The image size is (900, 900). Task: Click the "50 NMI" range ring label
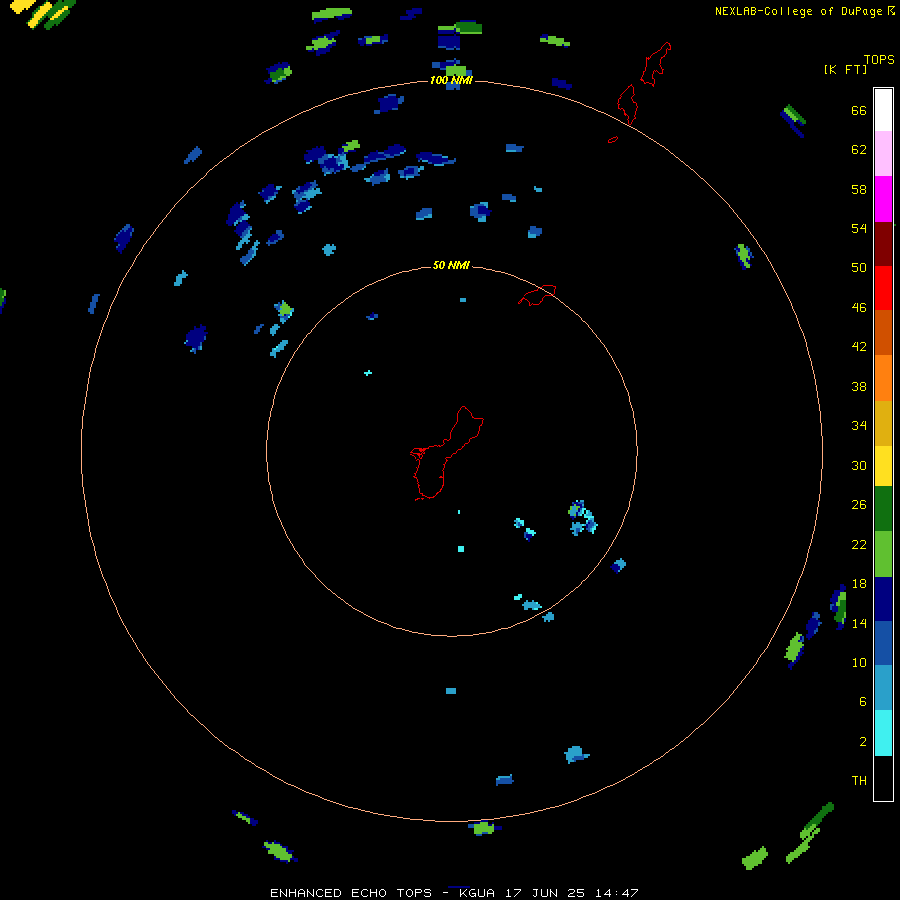click(451, 265)
